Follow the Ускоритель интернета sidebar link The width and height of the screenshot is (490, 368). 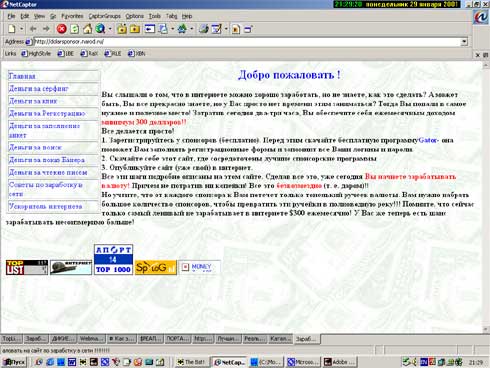point(45,206)
